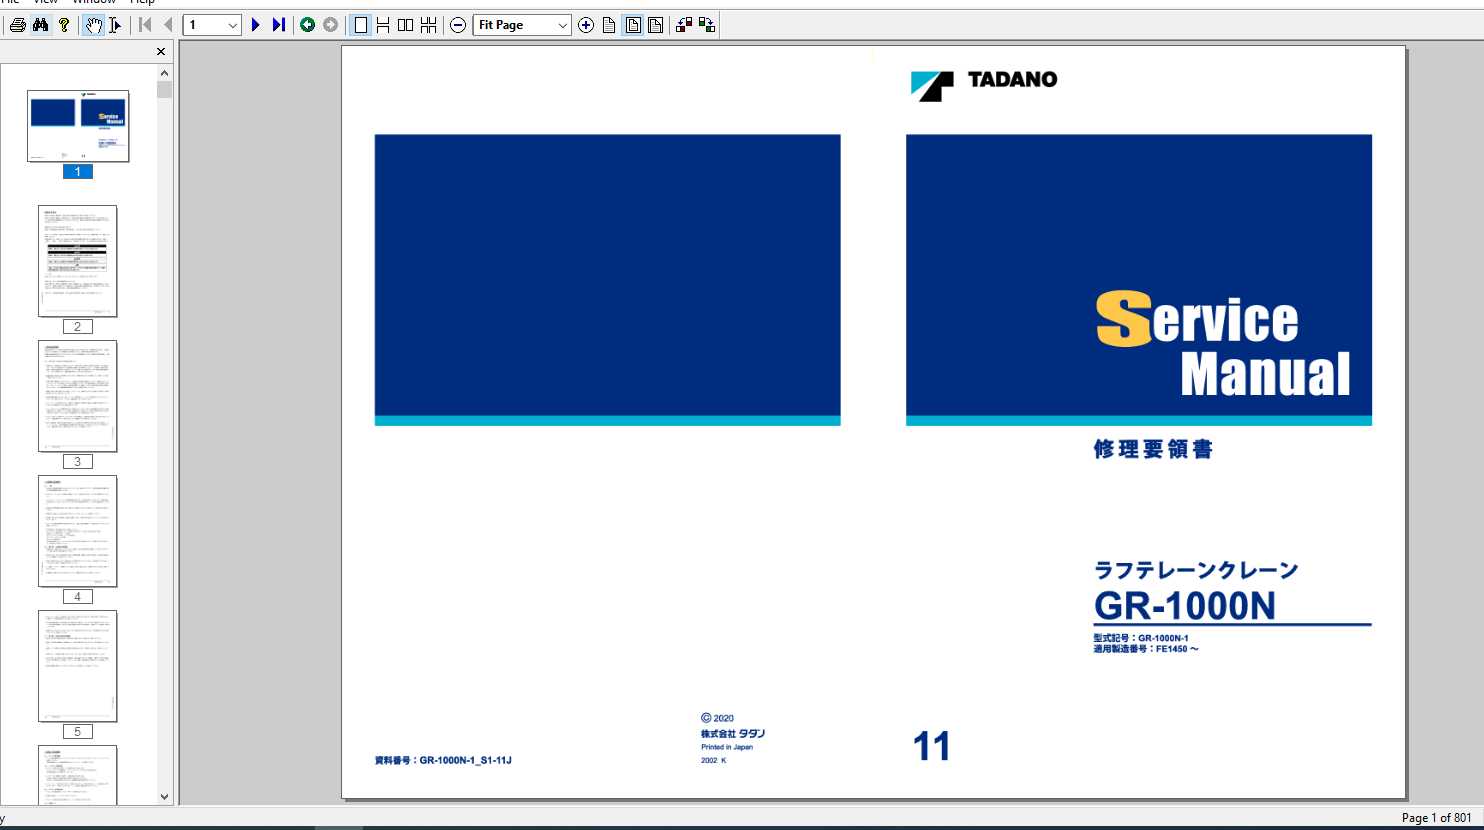Viewport: 1484px width, 830px height.
Task: Click the Printed in Japan text
Action: click(727, 747)
